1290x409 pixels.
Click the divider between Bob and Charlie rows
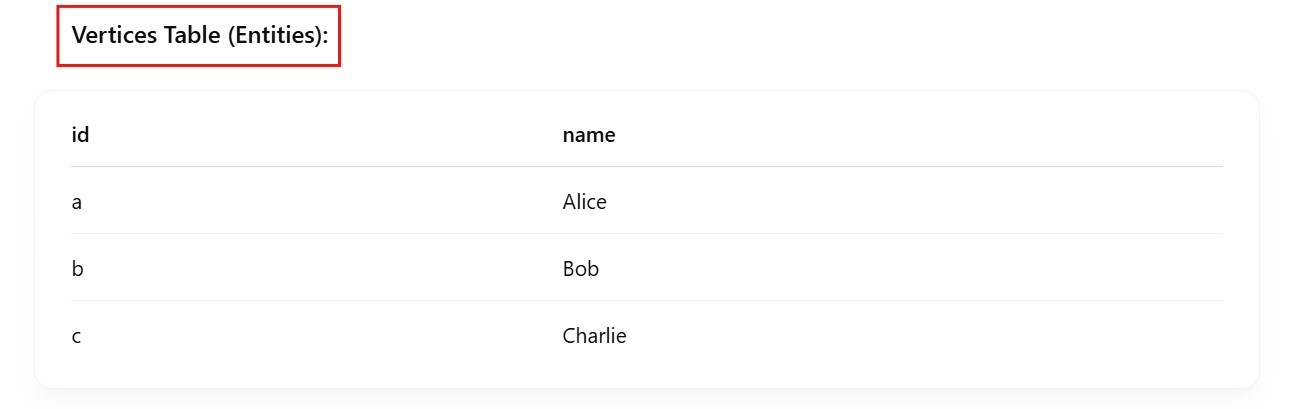646,301
